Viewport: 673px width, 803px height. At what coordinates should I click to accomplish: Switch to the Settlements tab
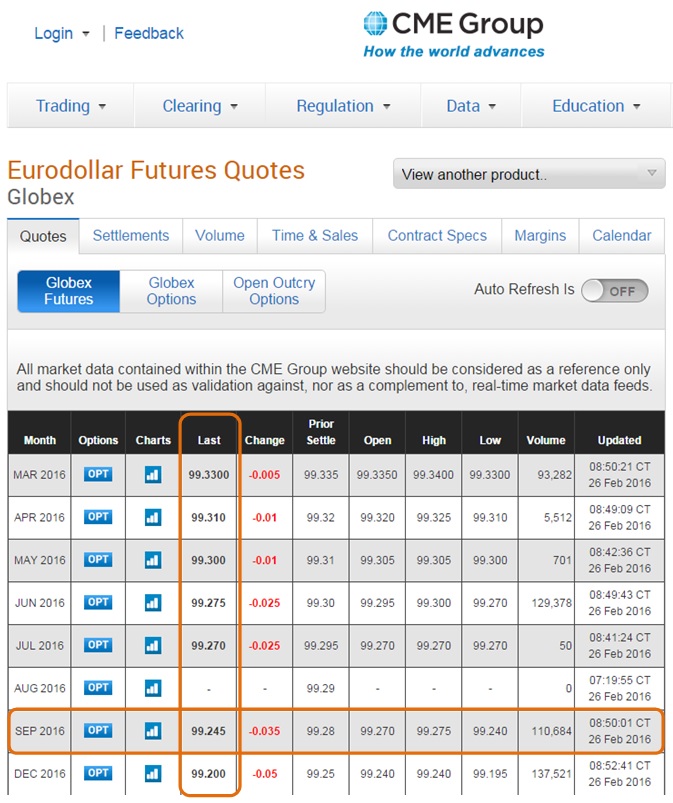[131, 236]
